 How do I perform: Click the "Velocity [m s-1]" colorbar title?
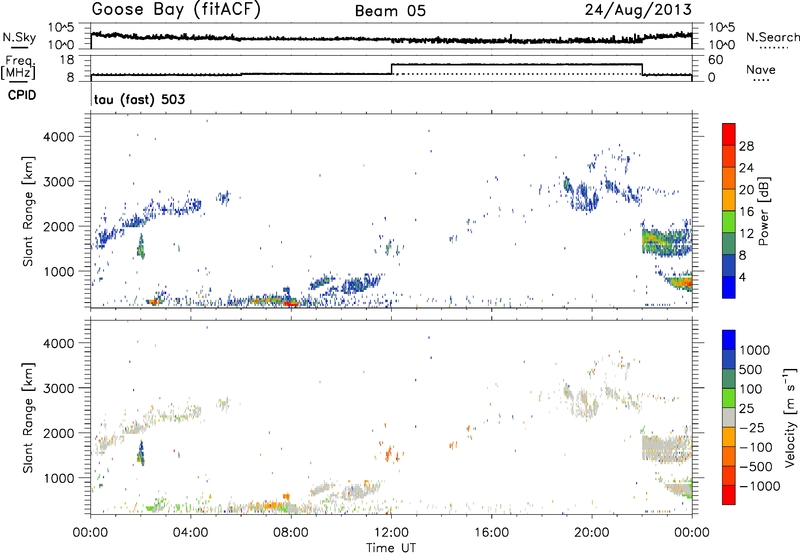coord(790,417)
